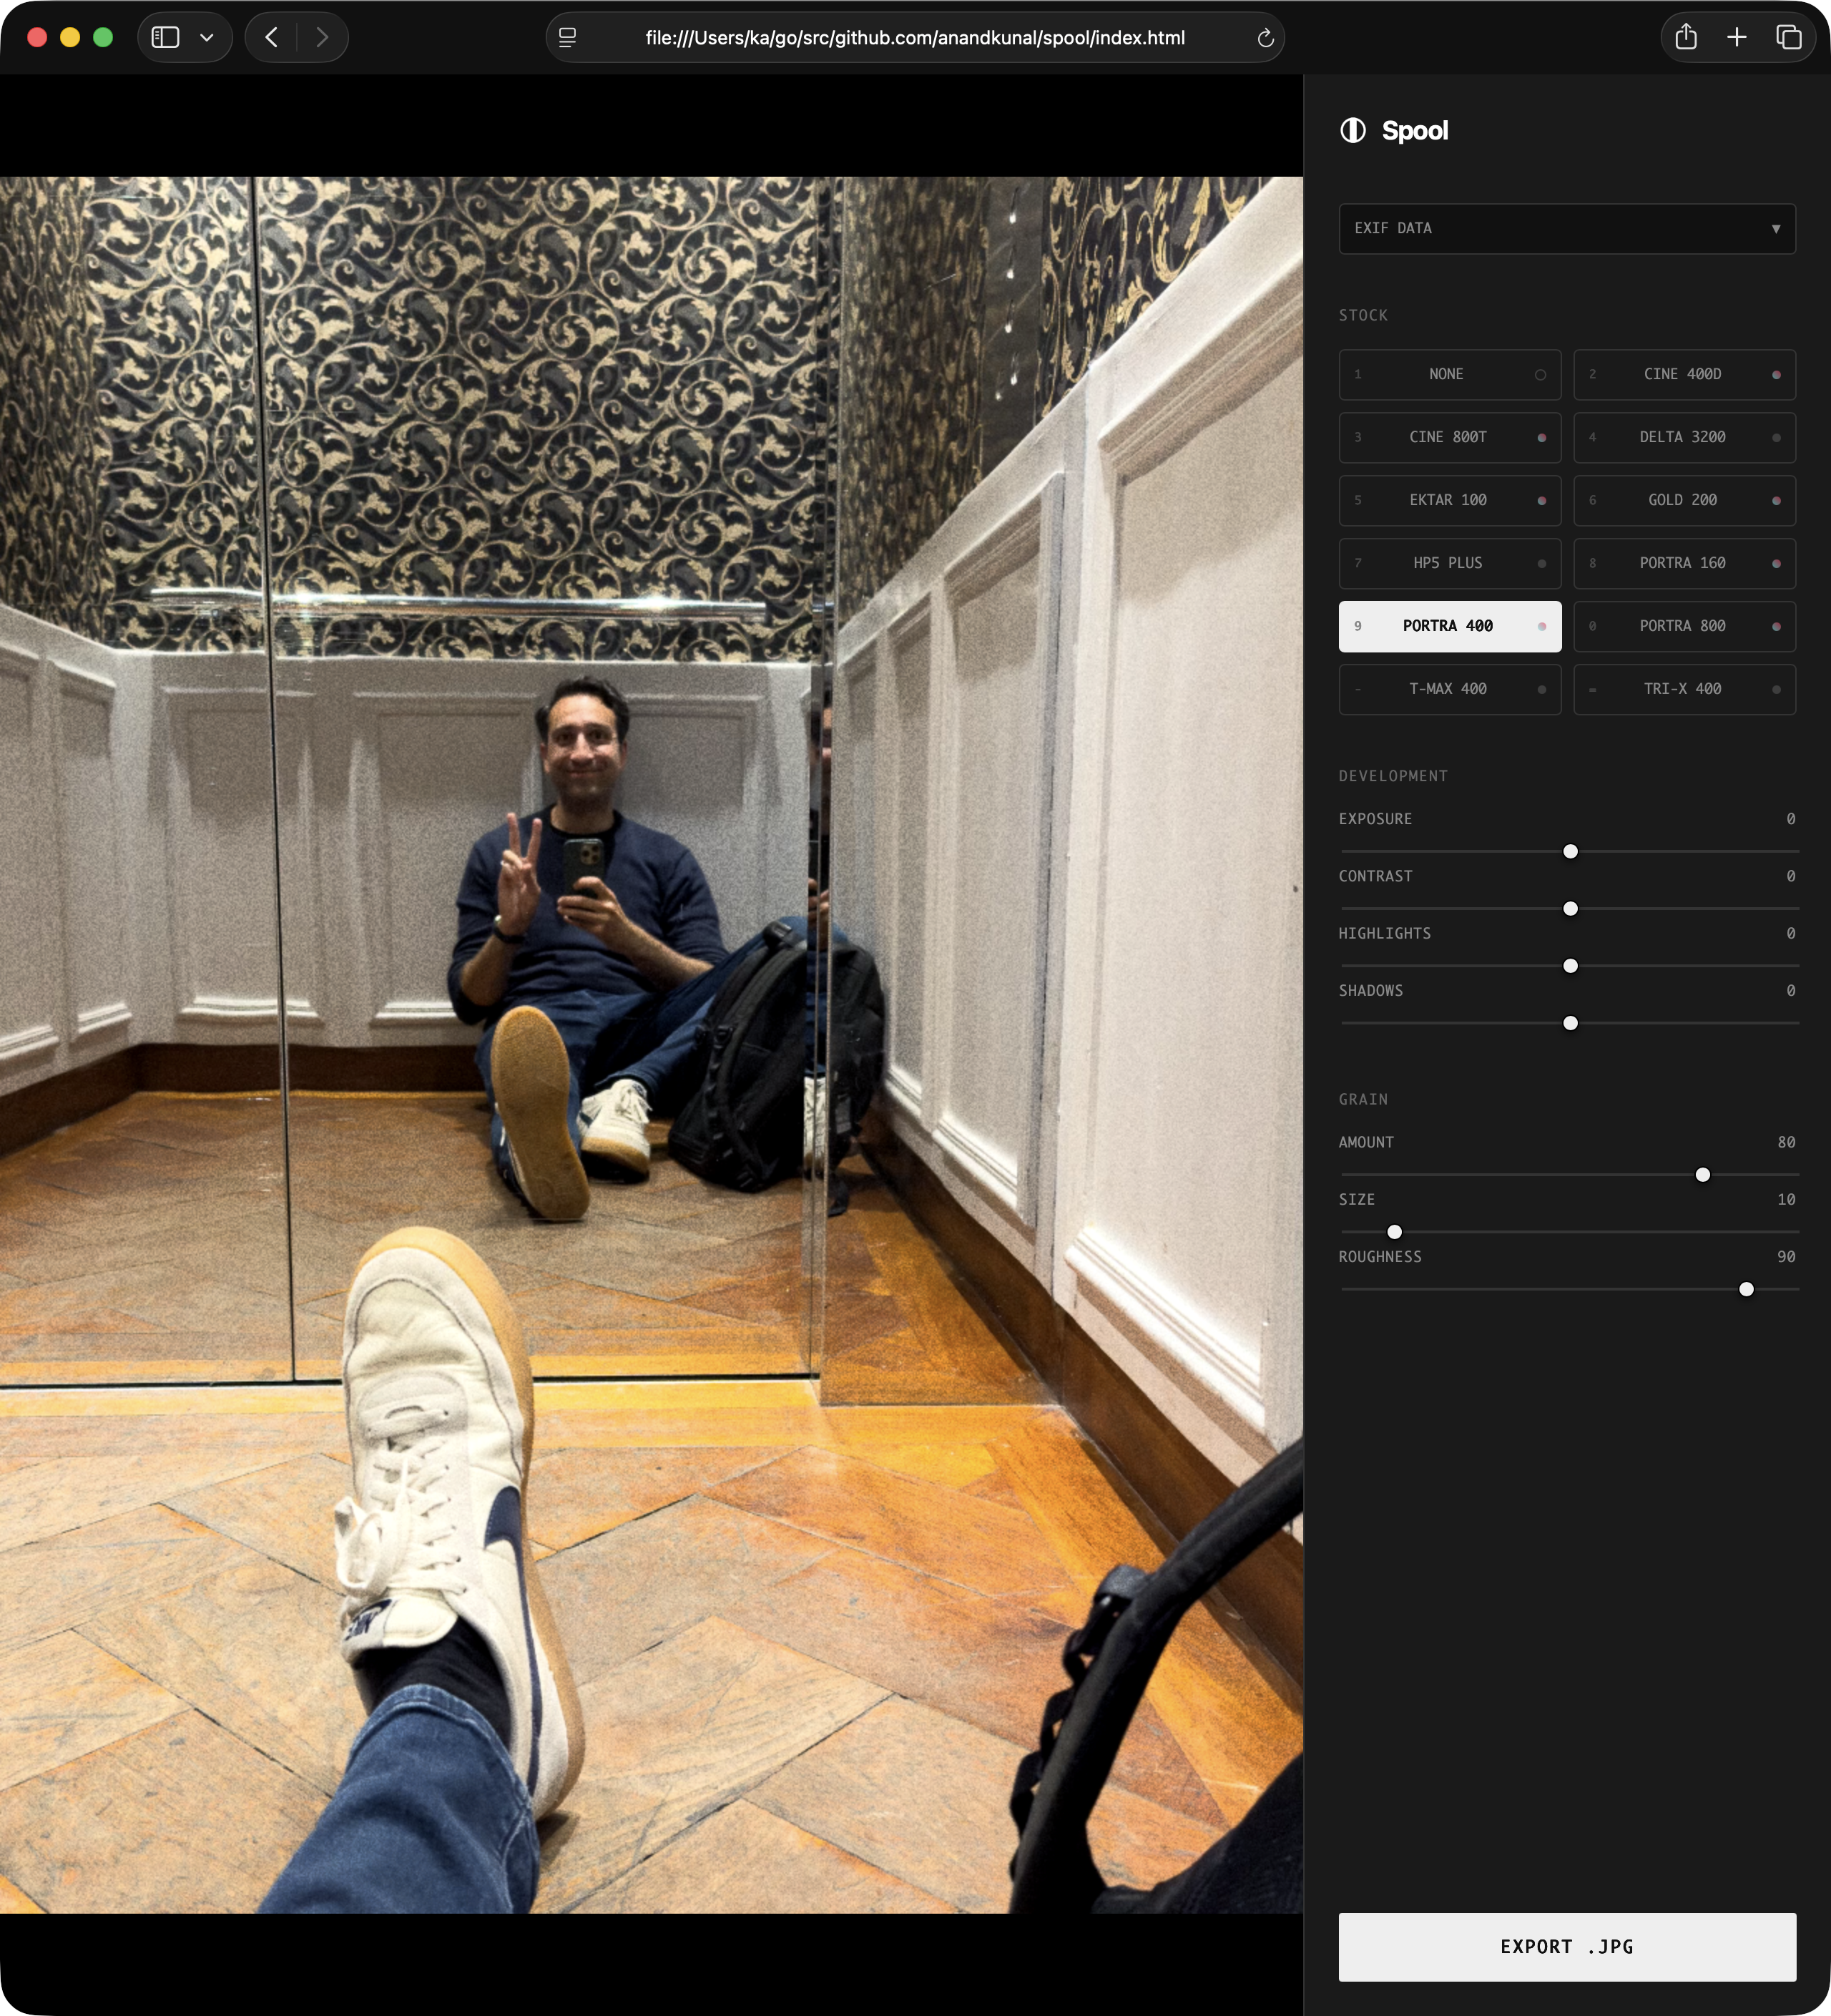This screenshot has width=1831, height=2016.
Task: Select the TRI-X 400 film stock
Action: pyautogui.click(x=1683, y=689)
